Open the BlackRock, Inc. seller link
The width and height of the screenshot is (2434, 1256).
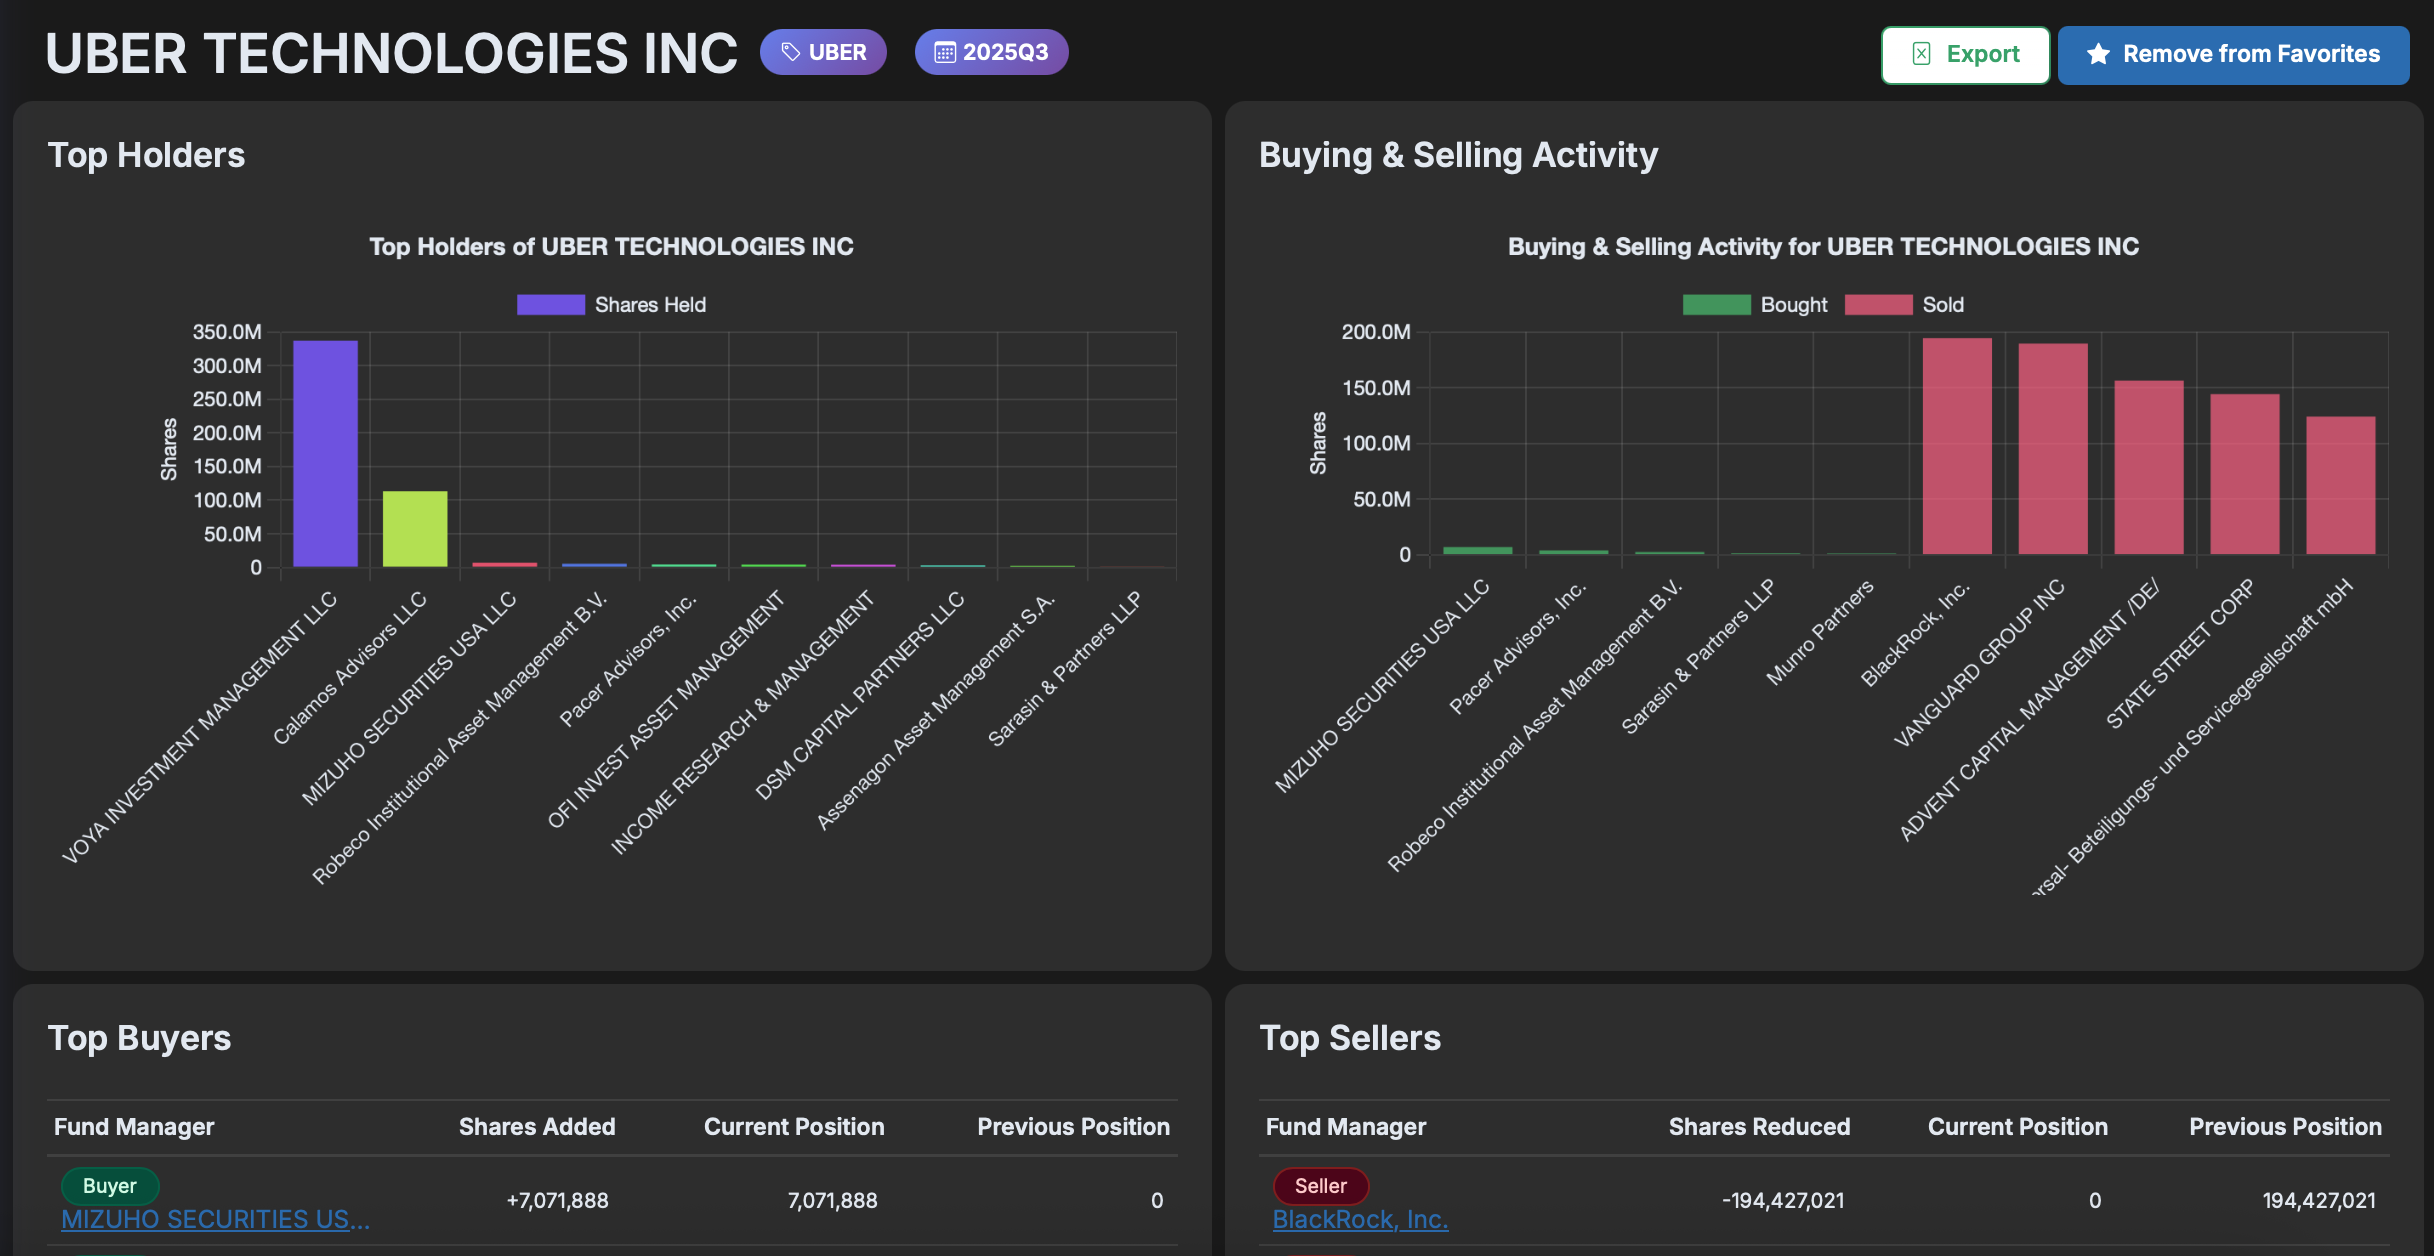1359,1219
